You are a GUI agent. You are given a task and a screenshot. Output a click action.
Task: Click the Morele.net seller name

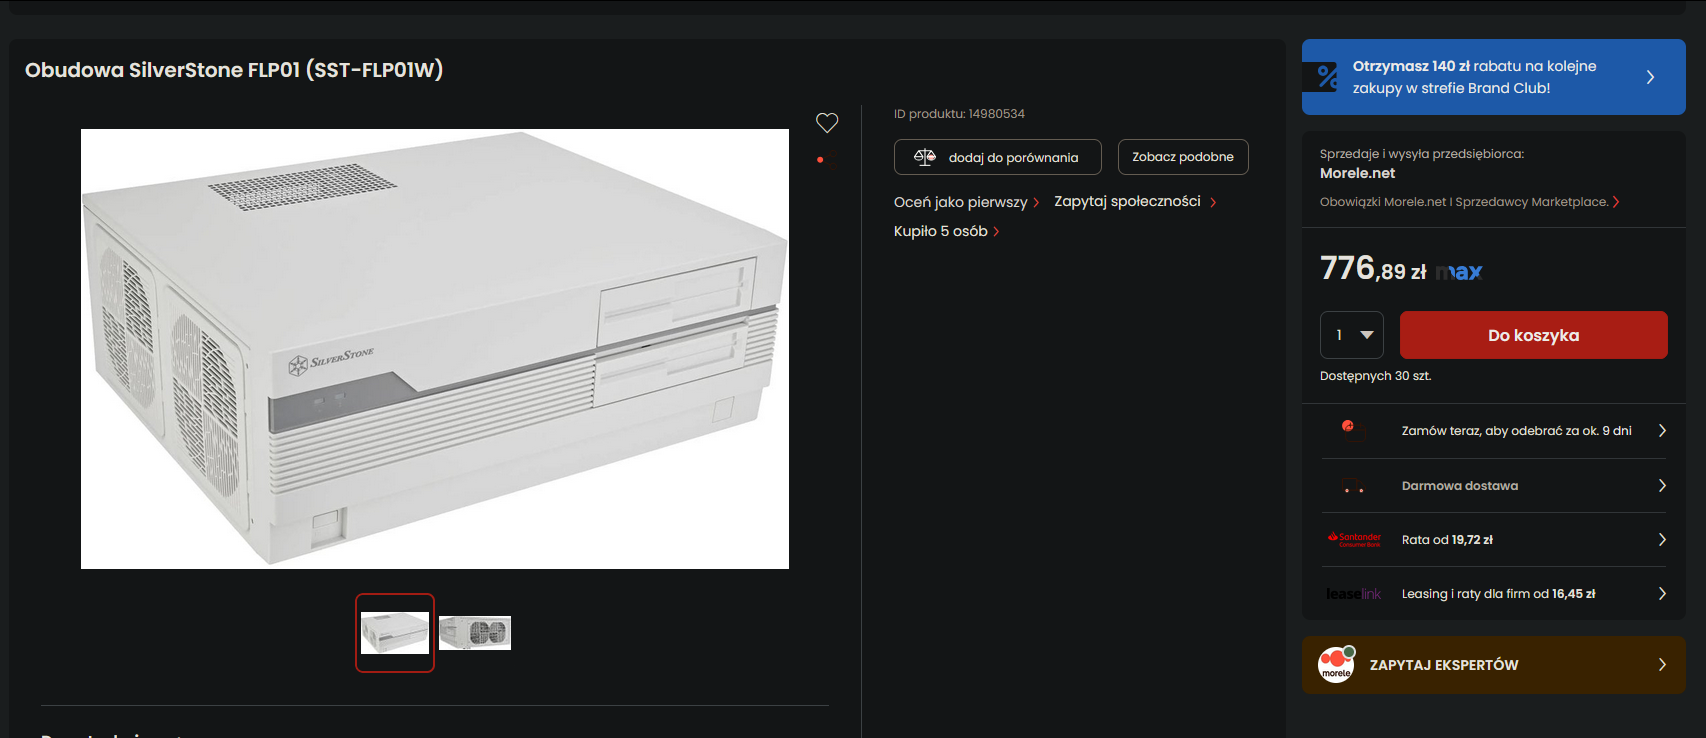[1357, 173]
